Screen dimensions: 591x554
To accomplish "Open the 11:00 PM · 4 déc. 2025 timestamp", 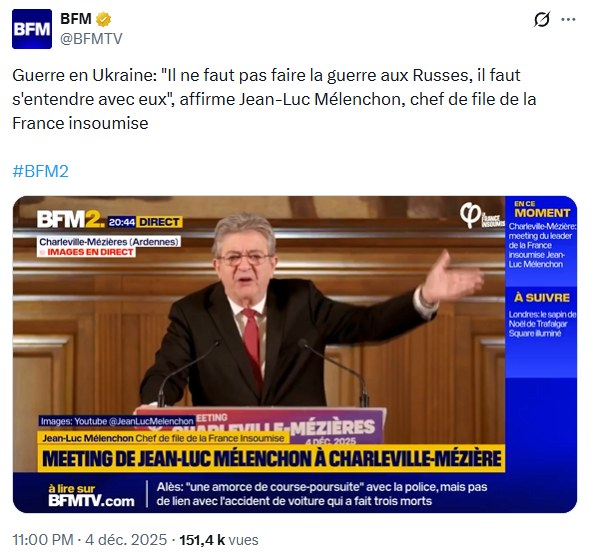I will click(90, 540).
